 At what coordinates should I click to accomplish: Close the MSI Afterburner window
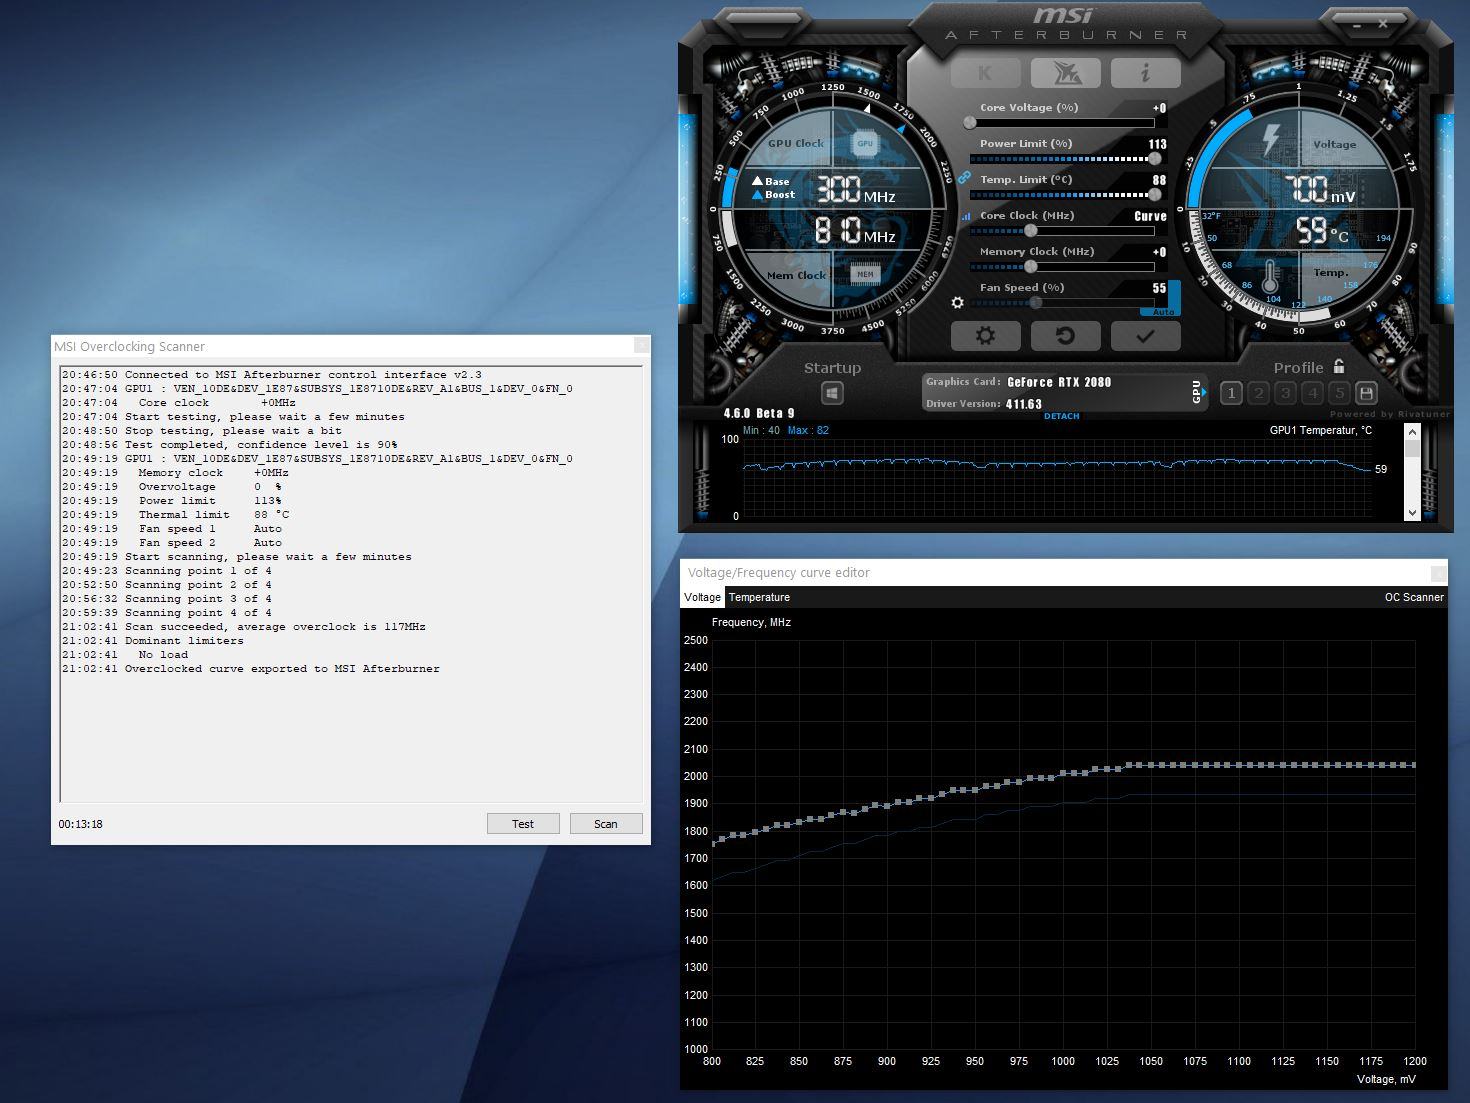point(1383,23)
